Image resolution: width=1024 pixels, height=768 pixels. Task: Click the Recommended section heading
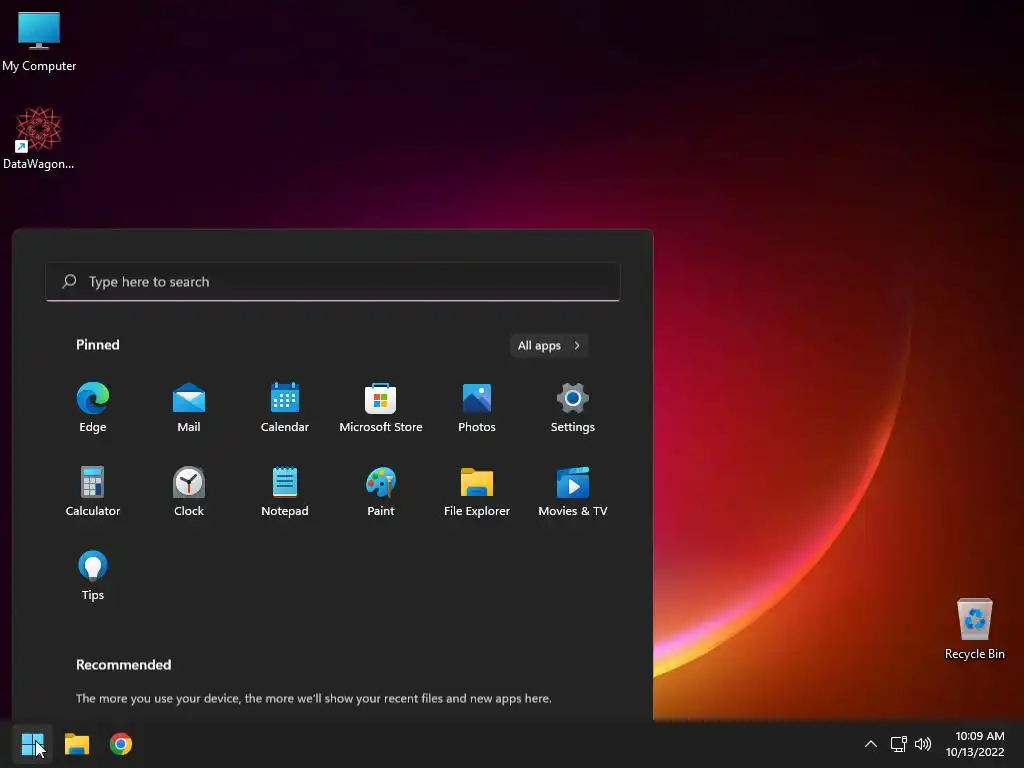click(123, 665)
